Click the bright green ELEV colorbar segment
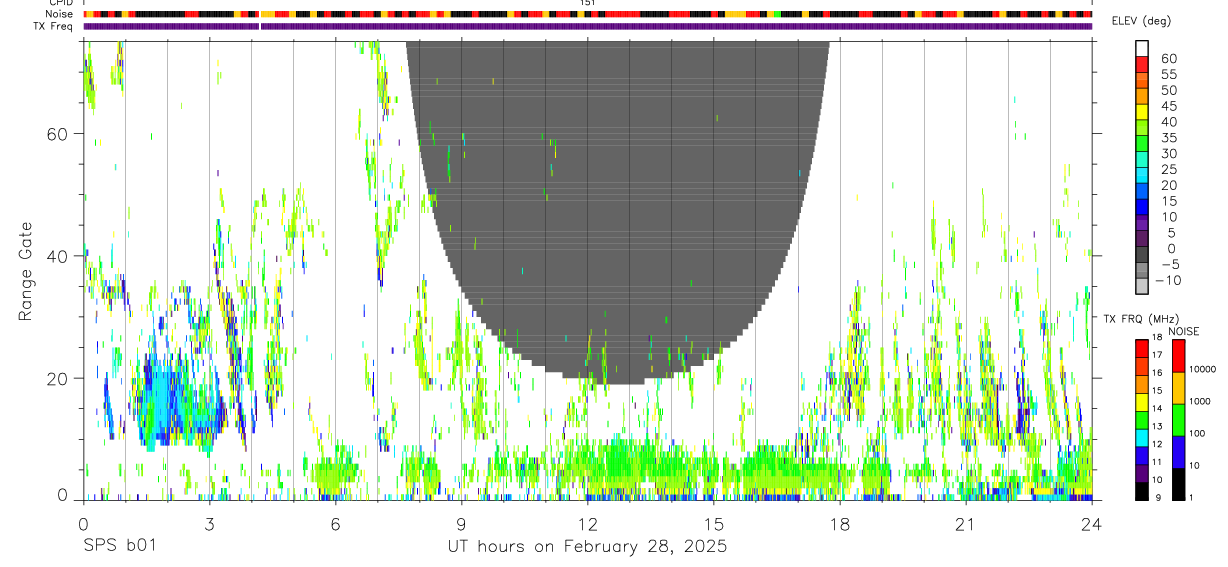The width and height of the screenshot is (1228, 567). coord(1142,143)
